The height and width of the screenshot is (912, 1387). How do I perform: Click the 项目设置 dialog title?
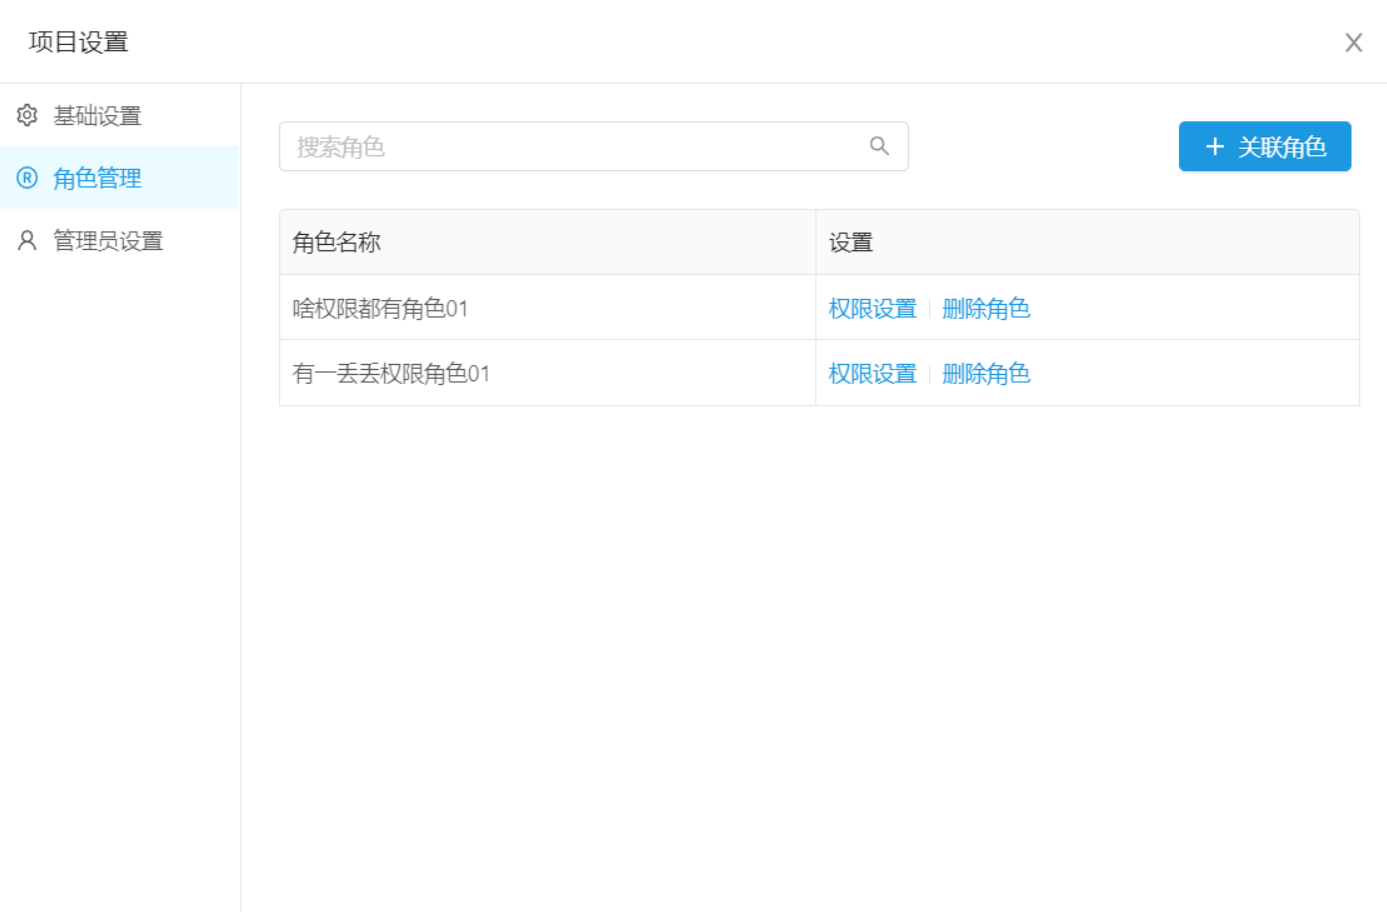(77, 42)
